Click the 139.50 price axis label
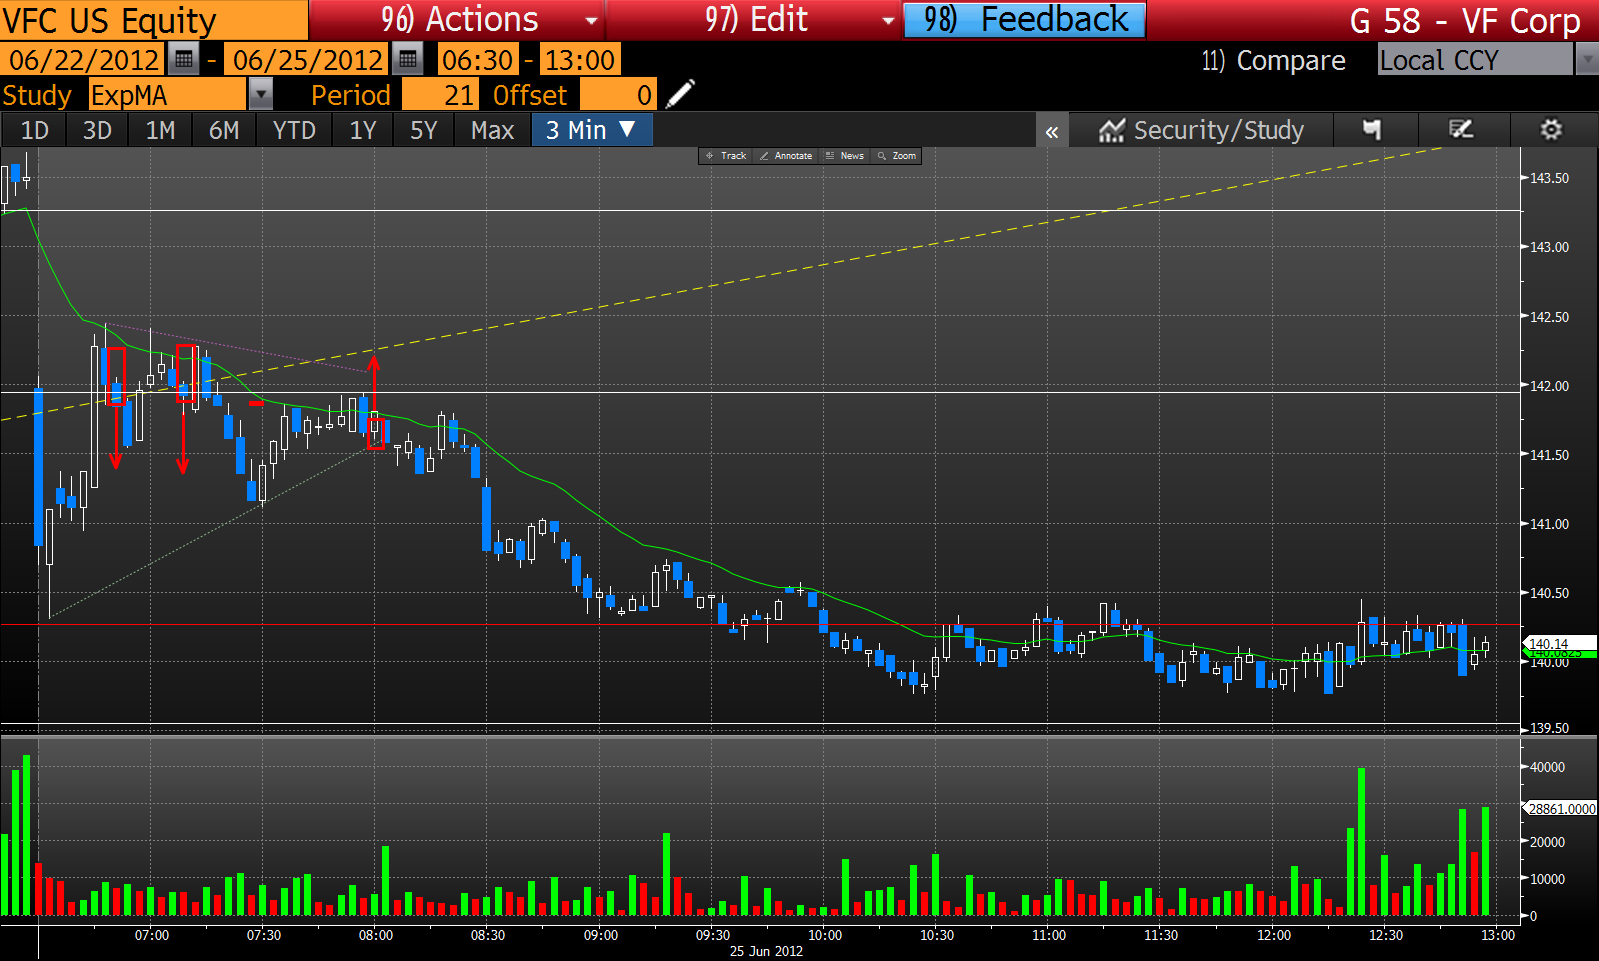 pos(1549,728)
